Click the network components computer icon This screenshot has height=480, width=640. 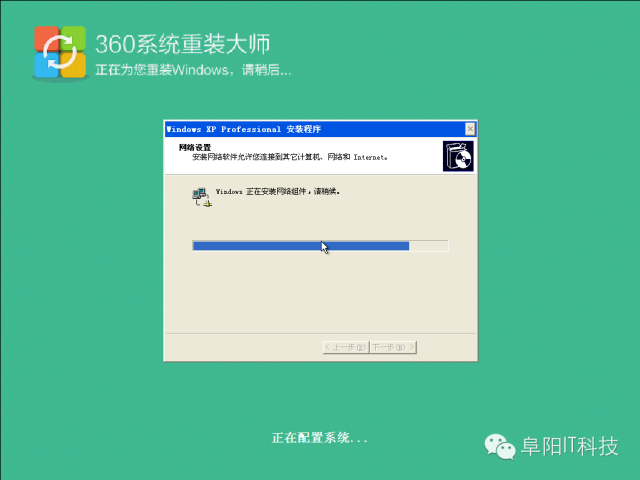pos(202,197)
